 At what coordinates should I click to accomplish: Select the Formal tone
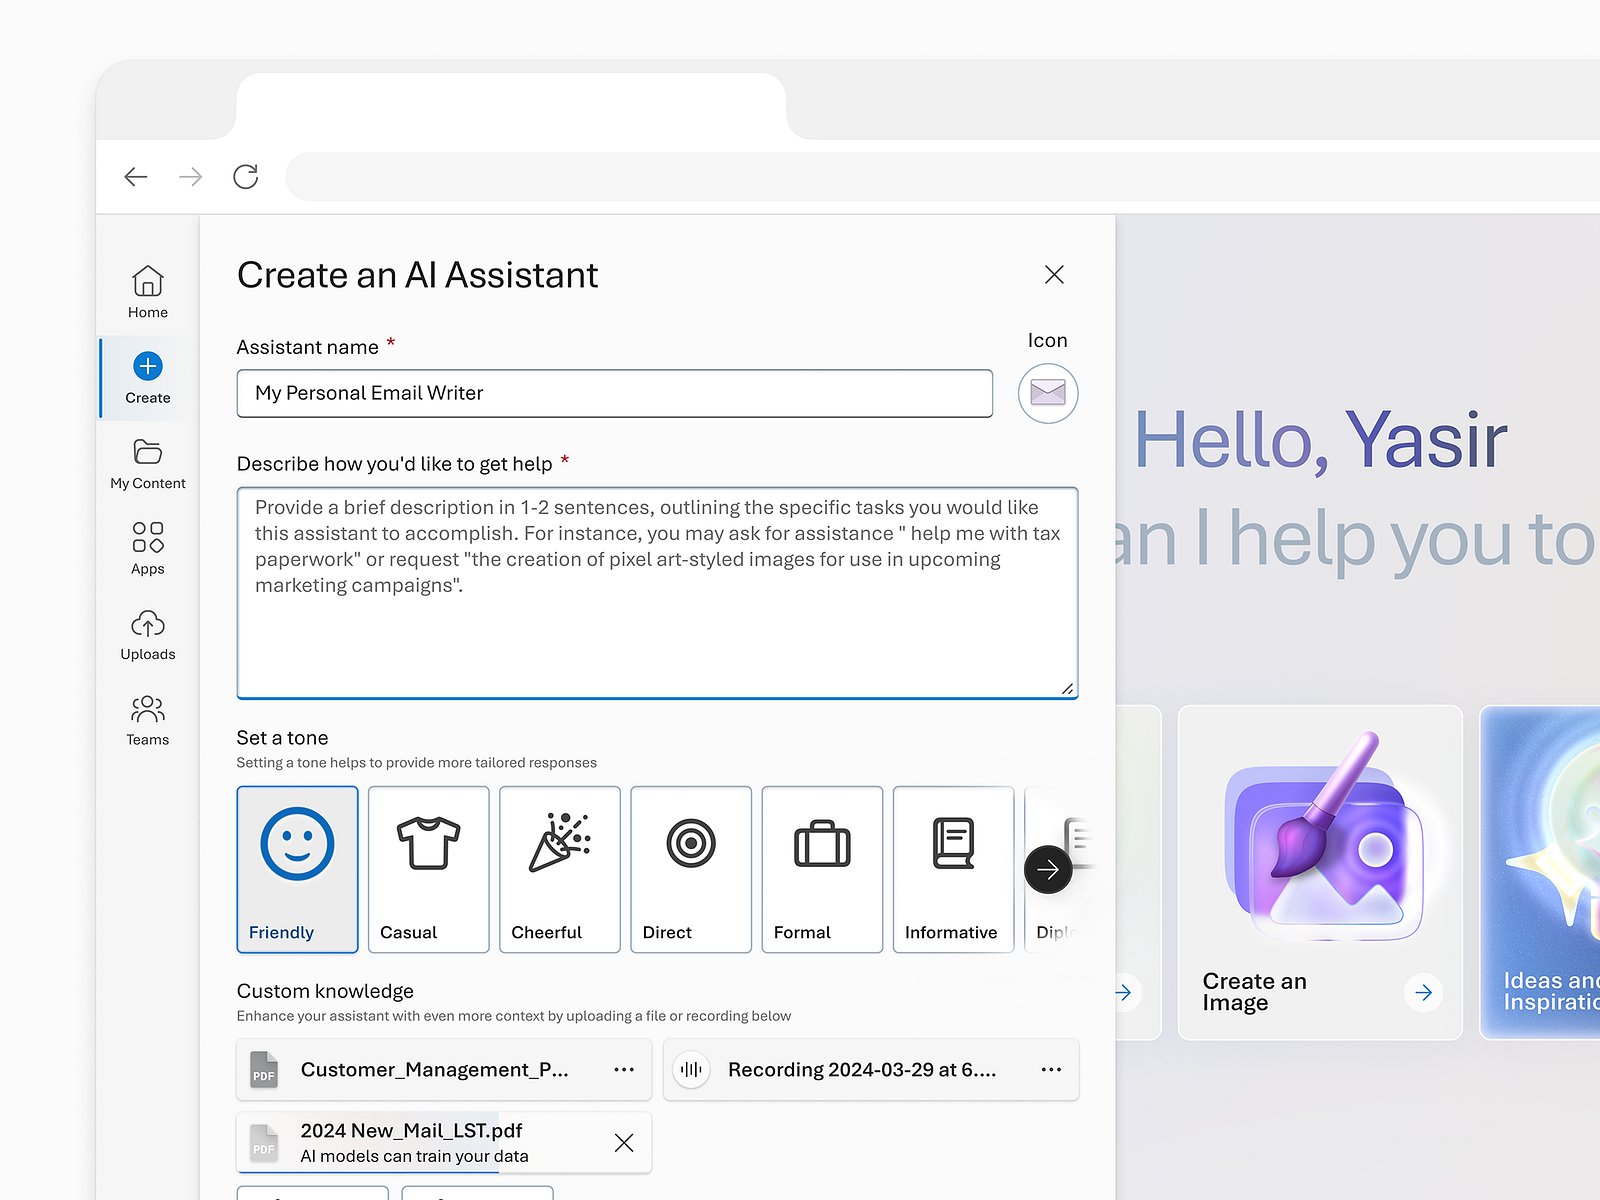tap(821, 869)
